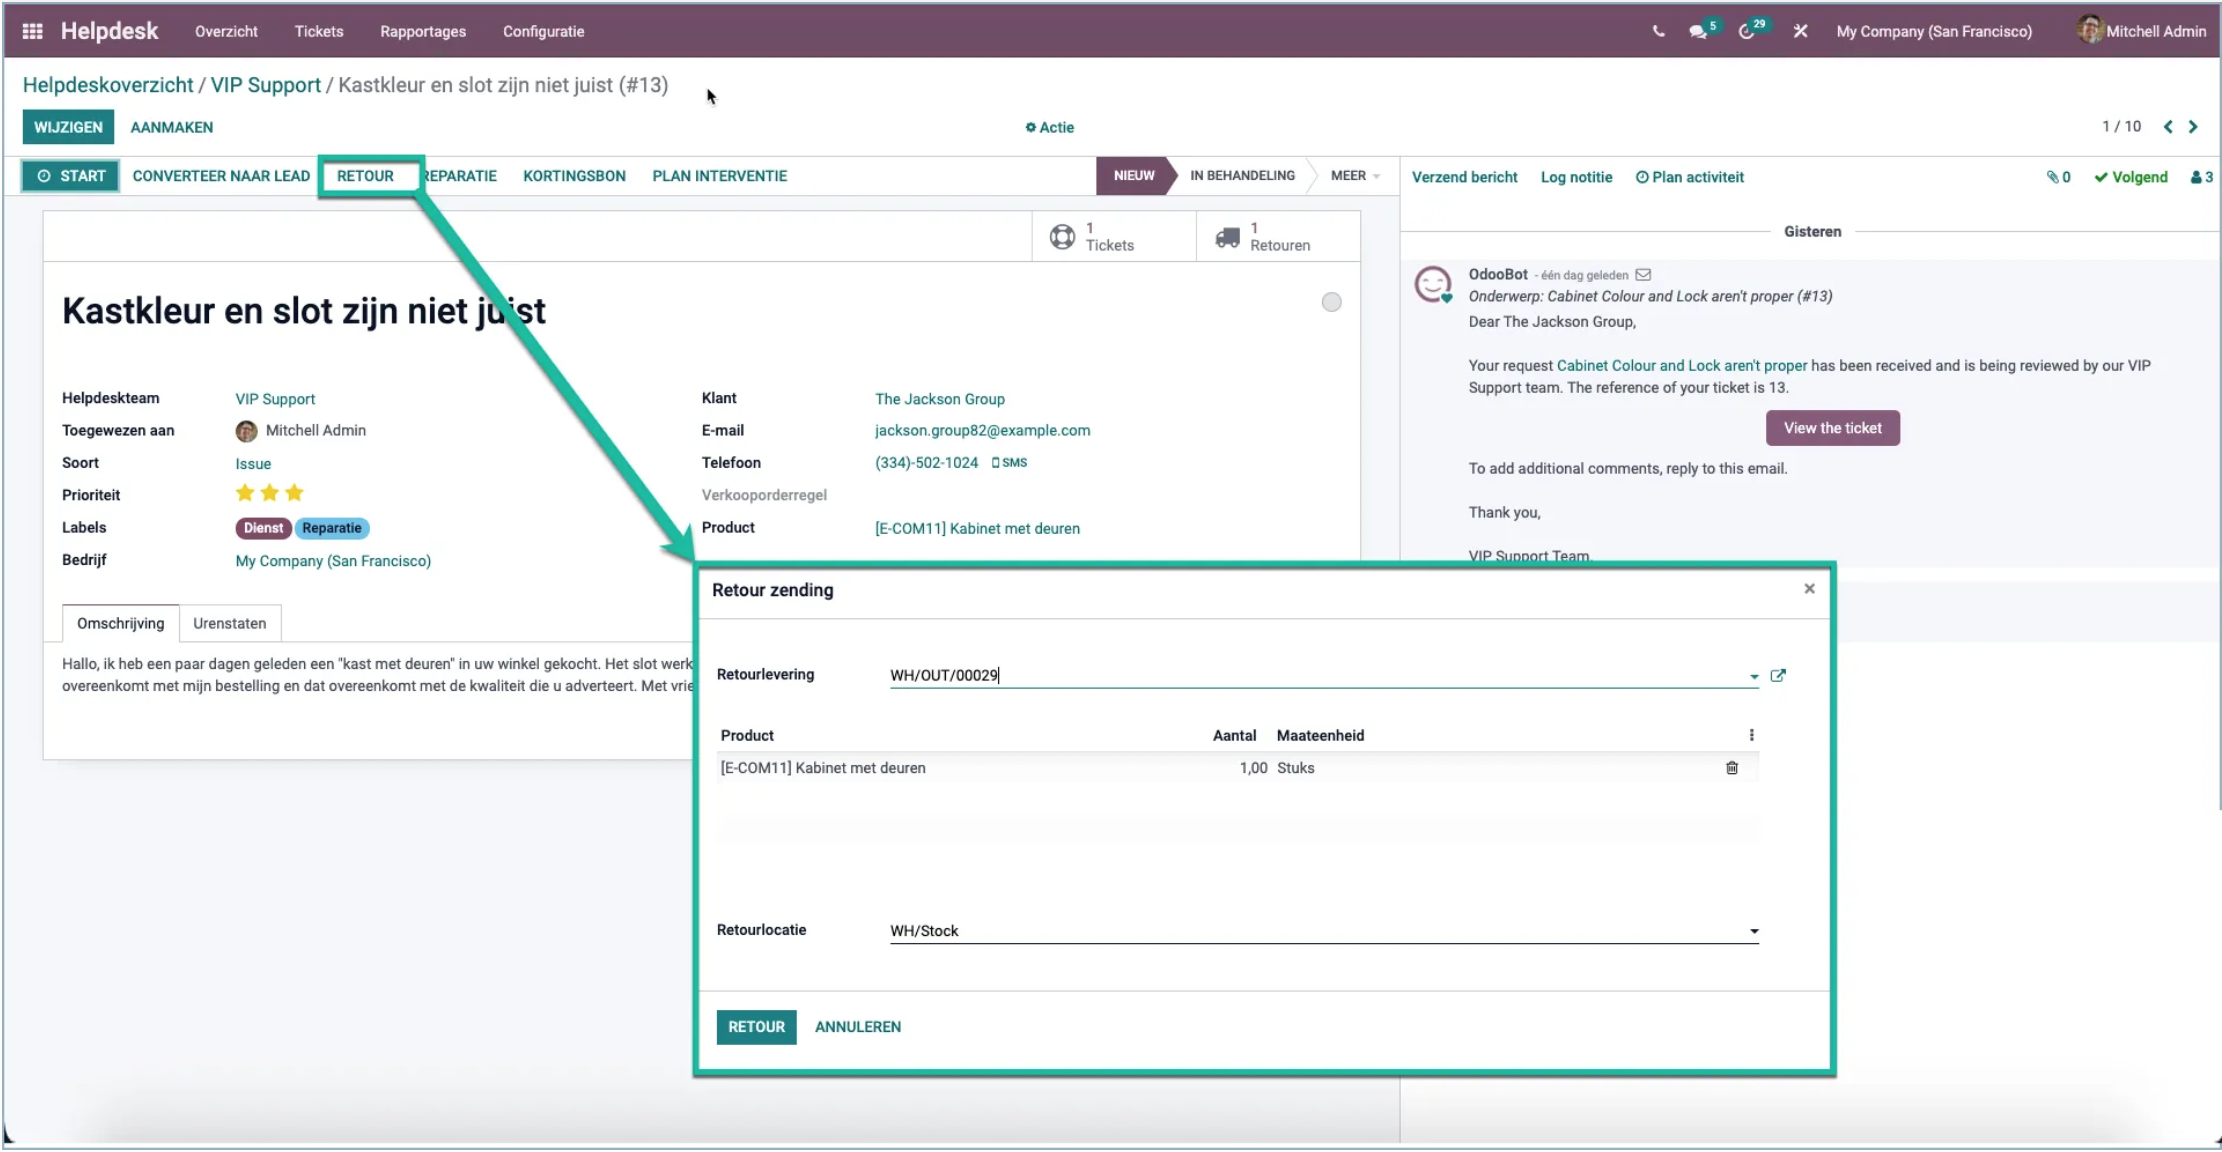2222x1152 pixels.
Task: Toggle the IN BEHANDELING stage
Action: coord(1241,175)
